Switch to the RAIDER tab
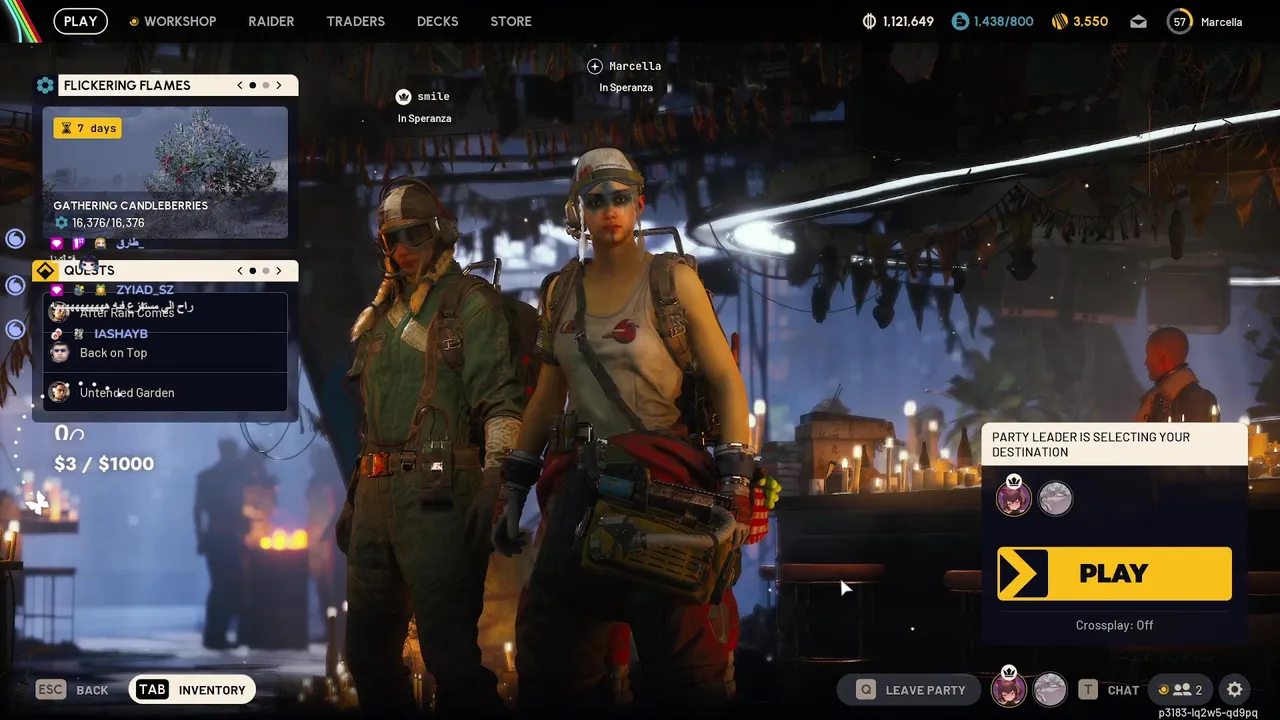The image size is (1280, 720). click(271, 21)
